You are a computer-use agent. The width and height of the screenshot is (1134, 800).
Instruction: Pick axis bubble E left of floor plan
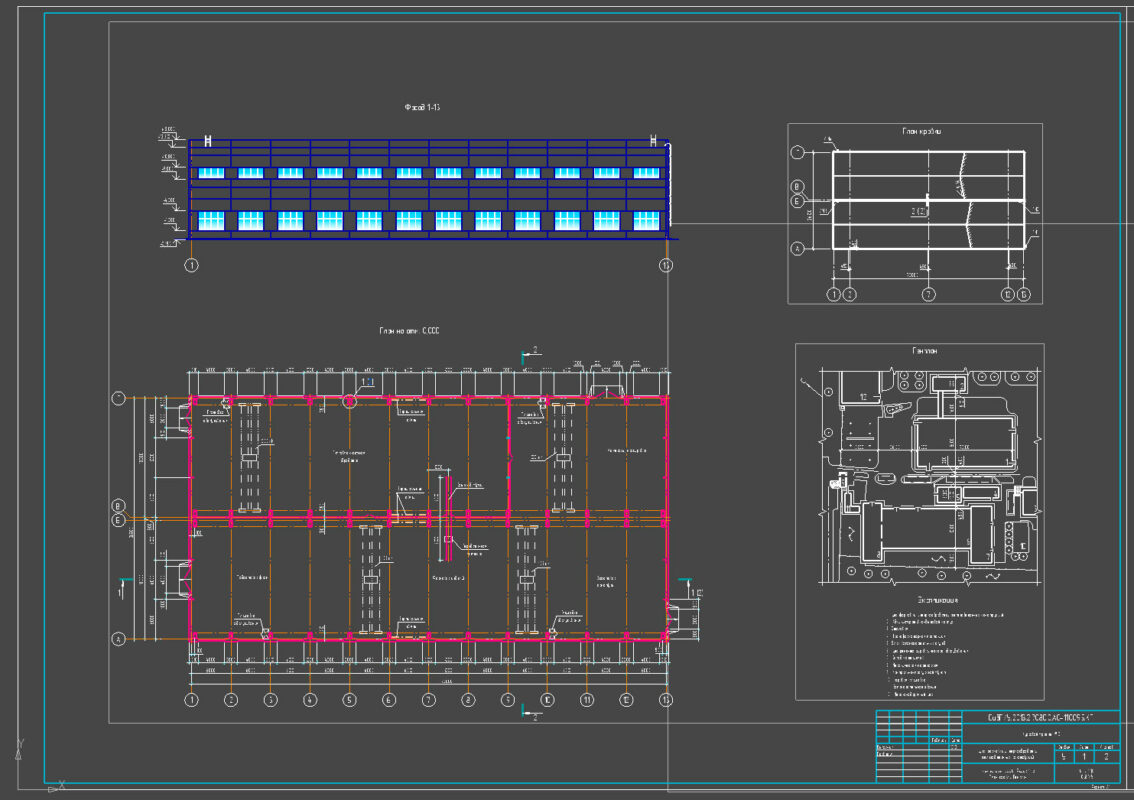click(119, 520)
